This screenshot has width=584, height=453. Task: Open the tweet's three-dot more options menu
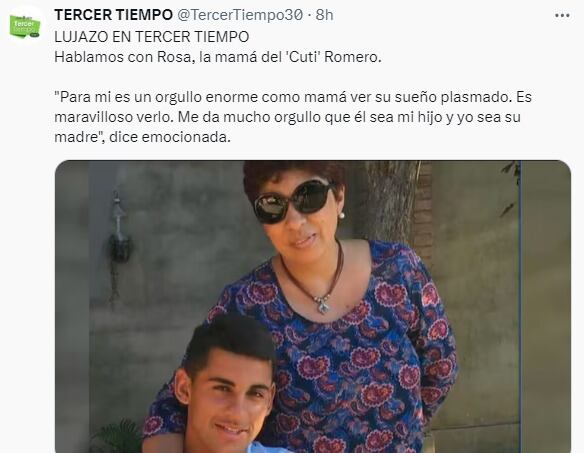(x=562, y=15)
